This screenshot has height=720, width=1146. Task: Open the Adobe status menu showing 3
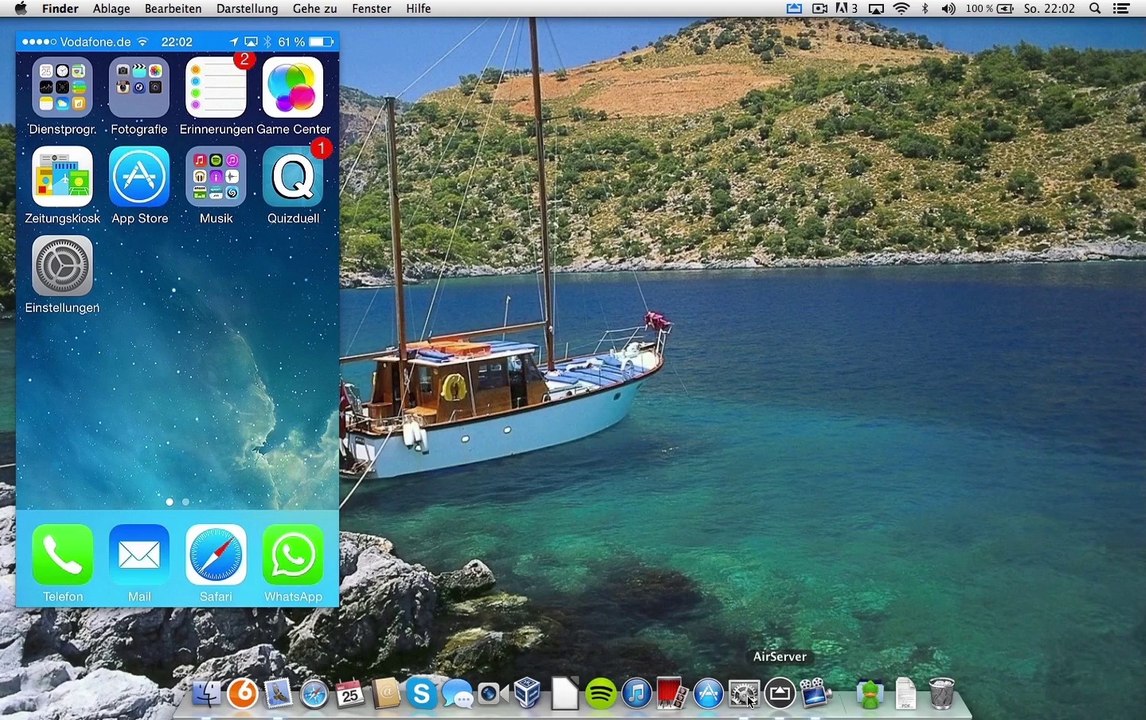(x=846, y=8)
